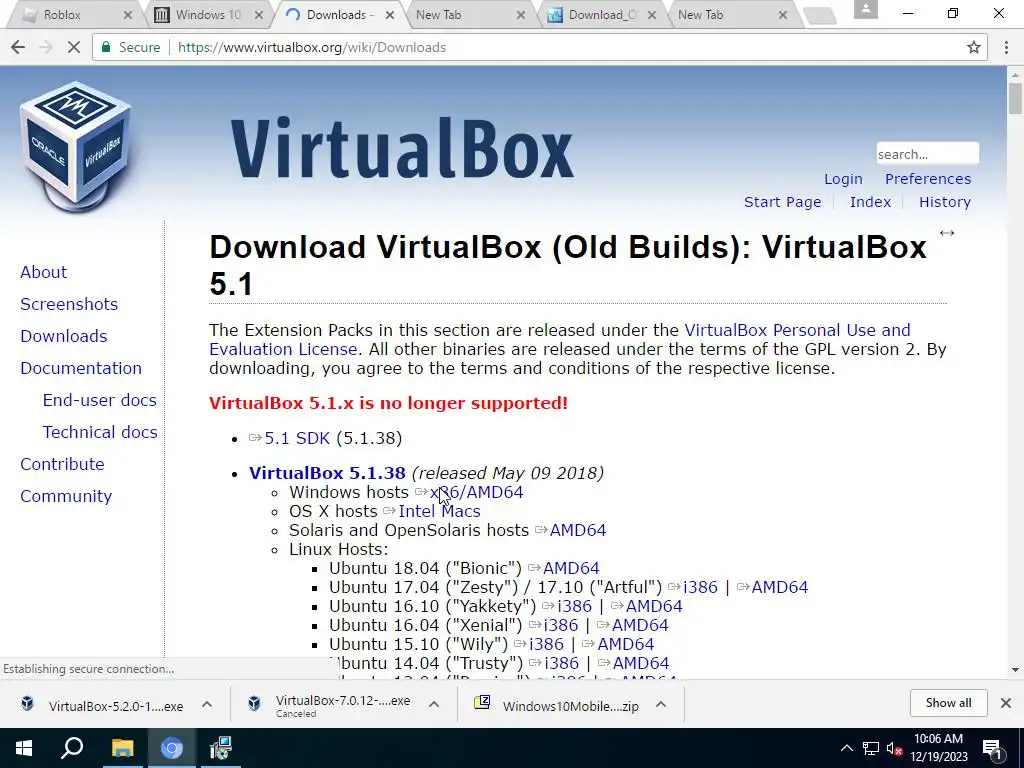Click the browser back arrow

tap(18, 47)
